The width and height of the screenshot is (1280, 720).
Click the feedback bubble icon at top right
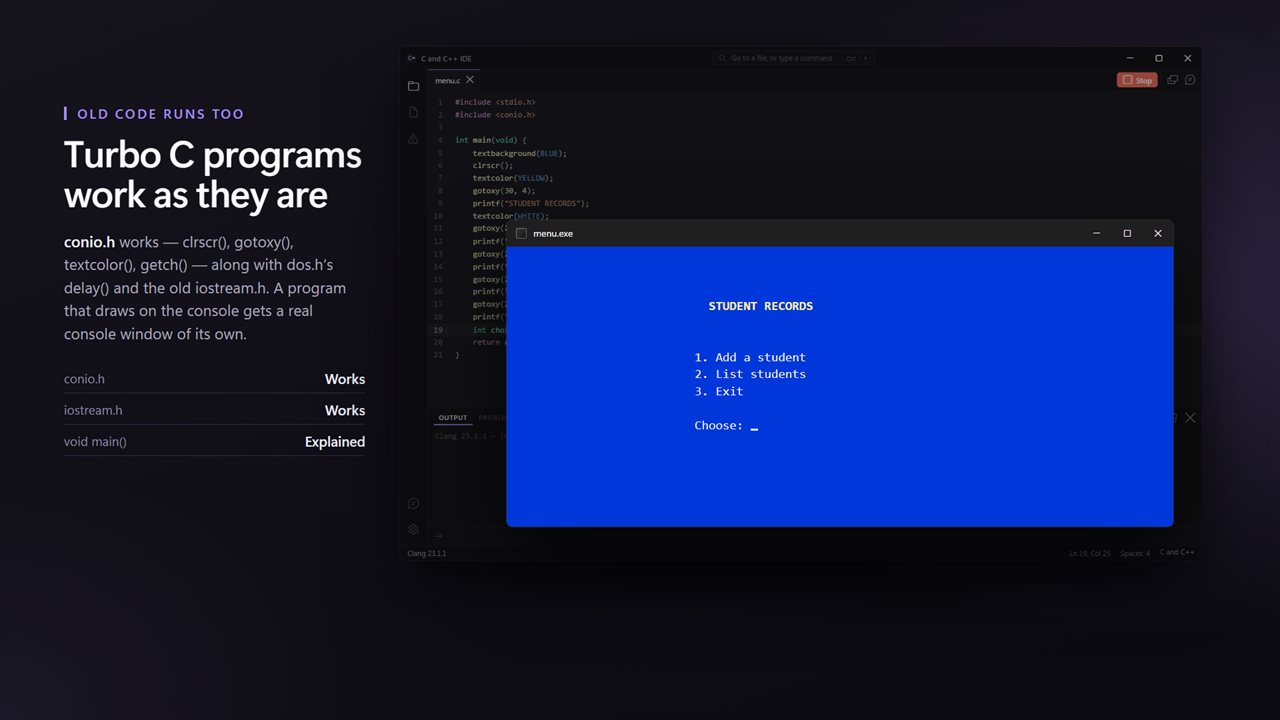(x=1190, y=80)
